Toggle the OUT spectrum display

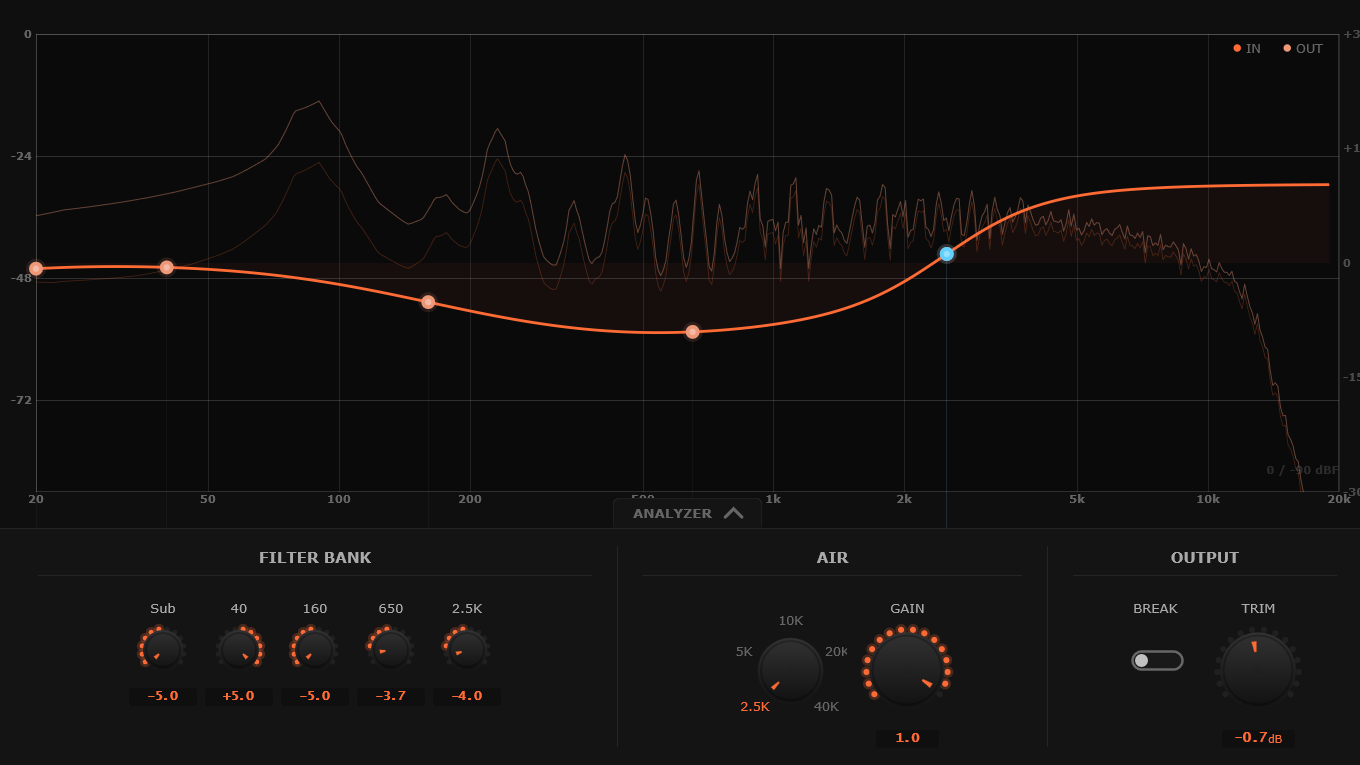click(1302, 48)
